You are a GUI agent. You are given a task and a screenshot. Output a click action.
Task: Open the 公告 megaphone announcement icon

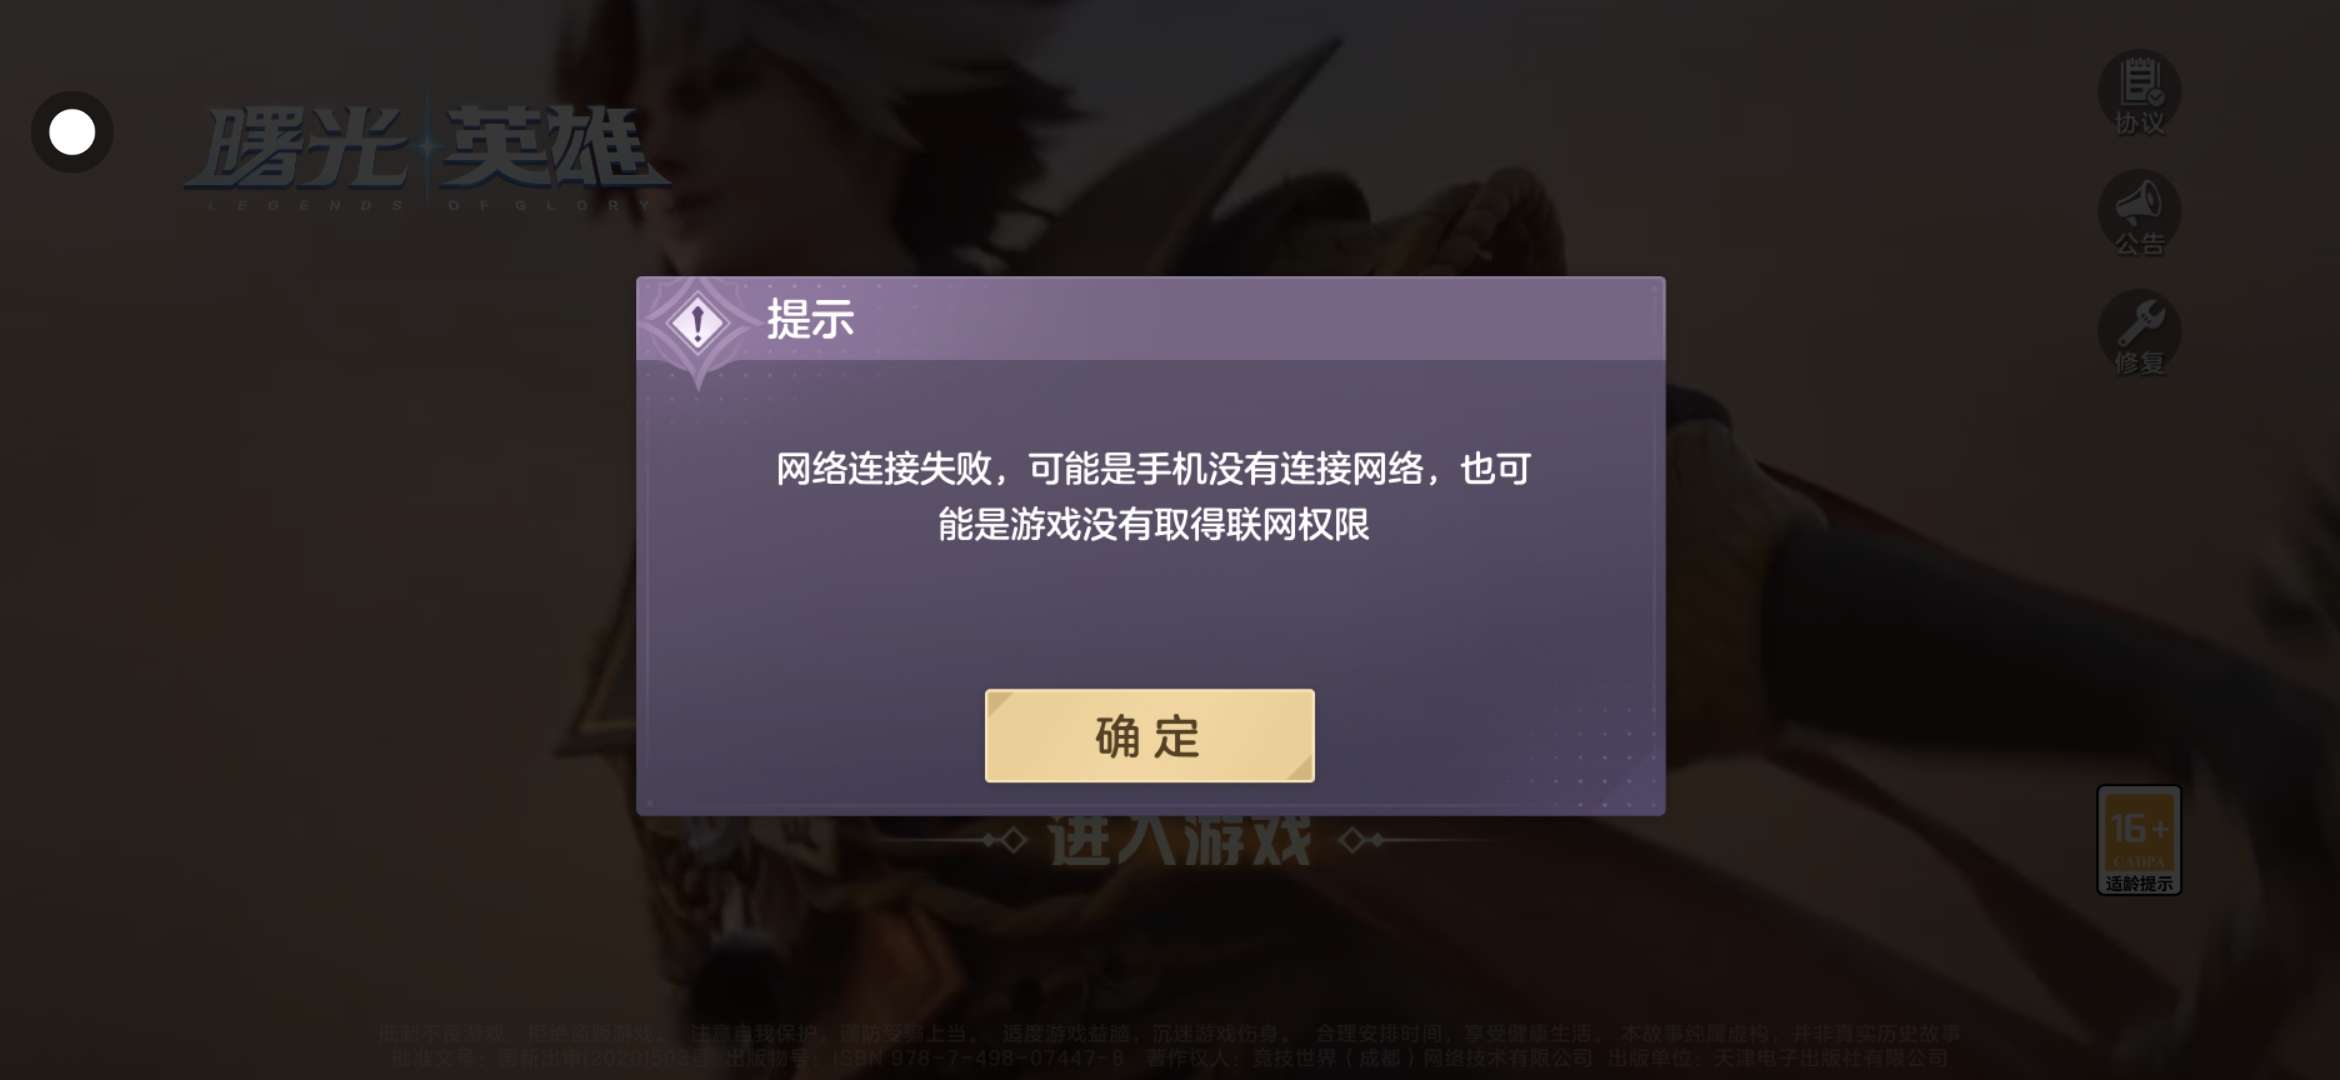point(2139,213)
